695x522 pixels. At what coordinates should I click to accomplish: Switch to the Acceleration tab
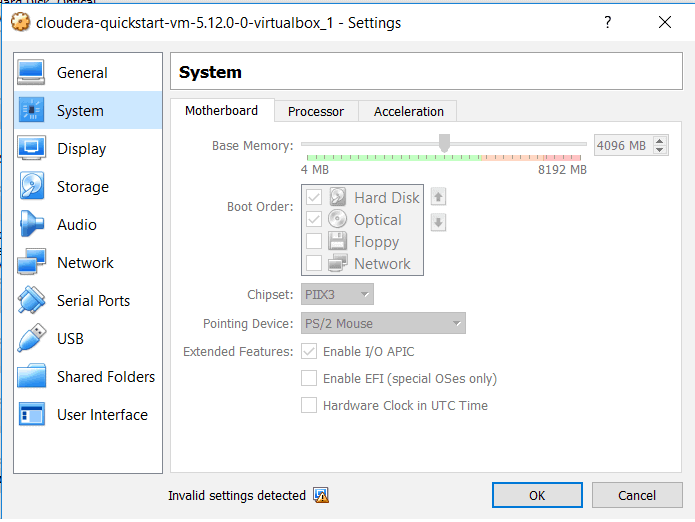pyautogui.click(x=408, y=111)
